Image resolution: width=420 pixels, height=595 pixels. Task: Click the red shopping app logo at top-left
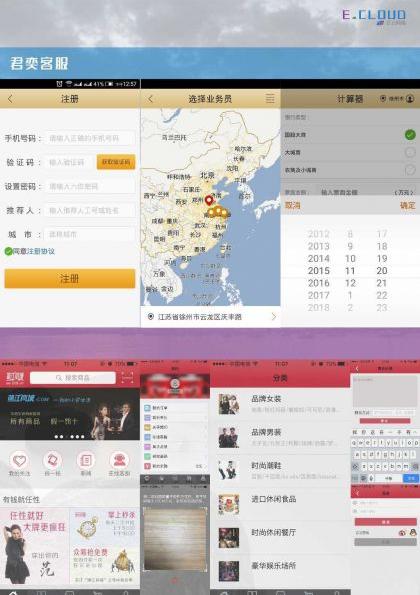coord(15,378)
